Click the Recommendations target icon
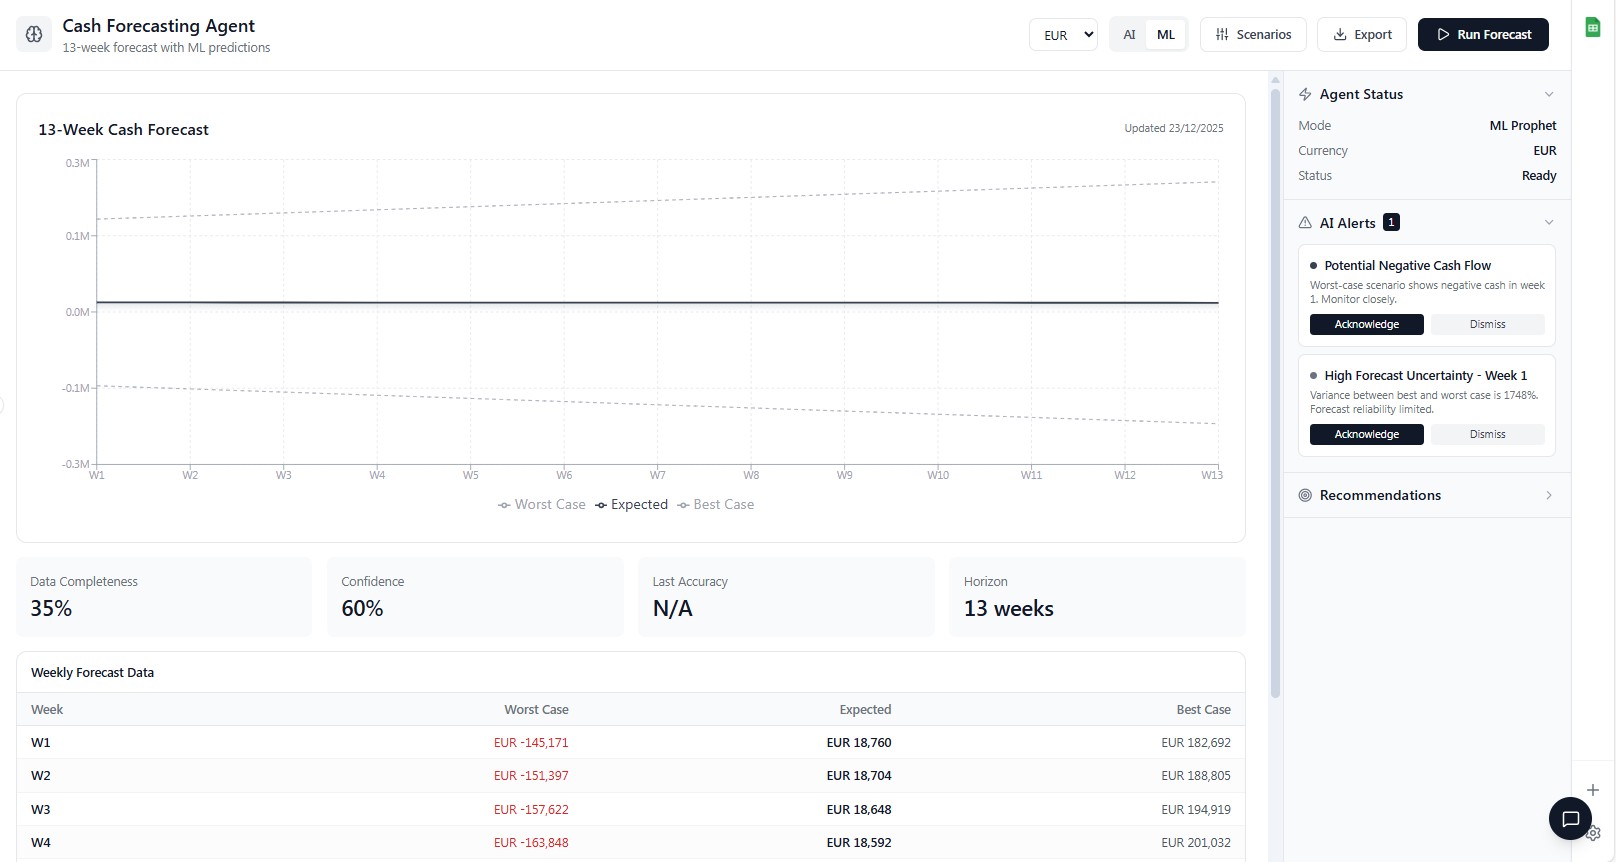Image resolution: width=1616 pixels, height=862 pixels. pyautogui.click(x=1305, y=495)
